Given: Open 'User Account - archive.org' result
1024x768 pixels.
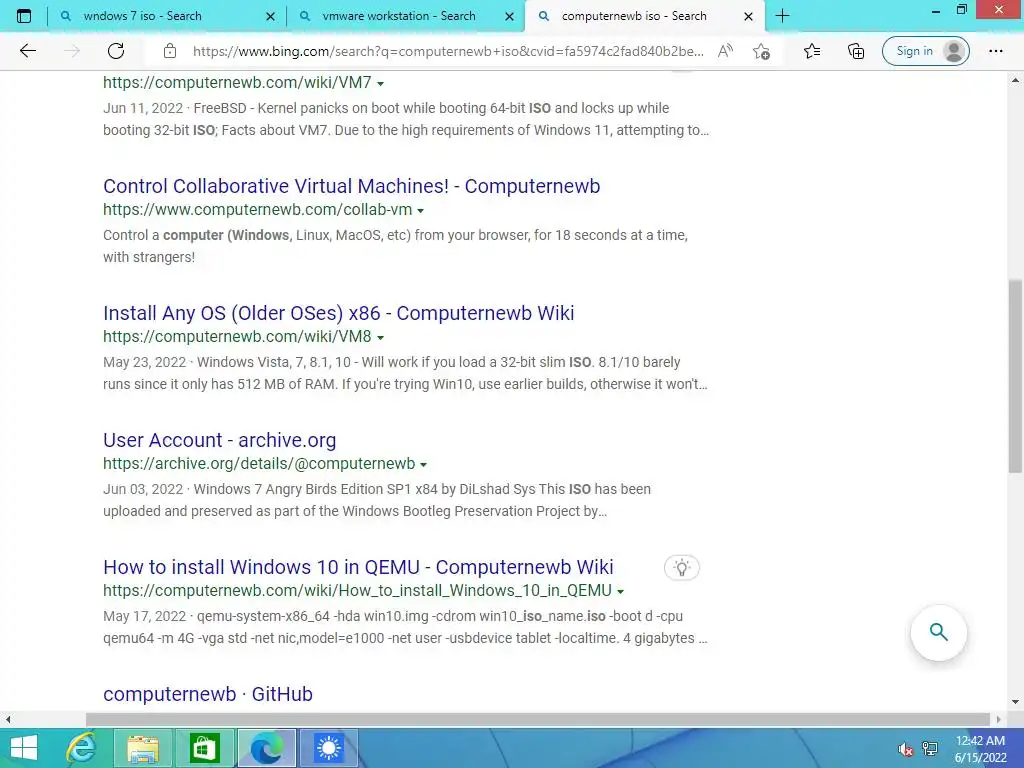Looking at the screenshot, I should click(219, 440).
